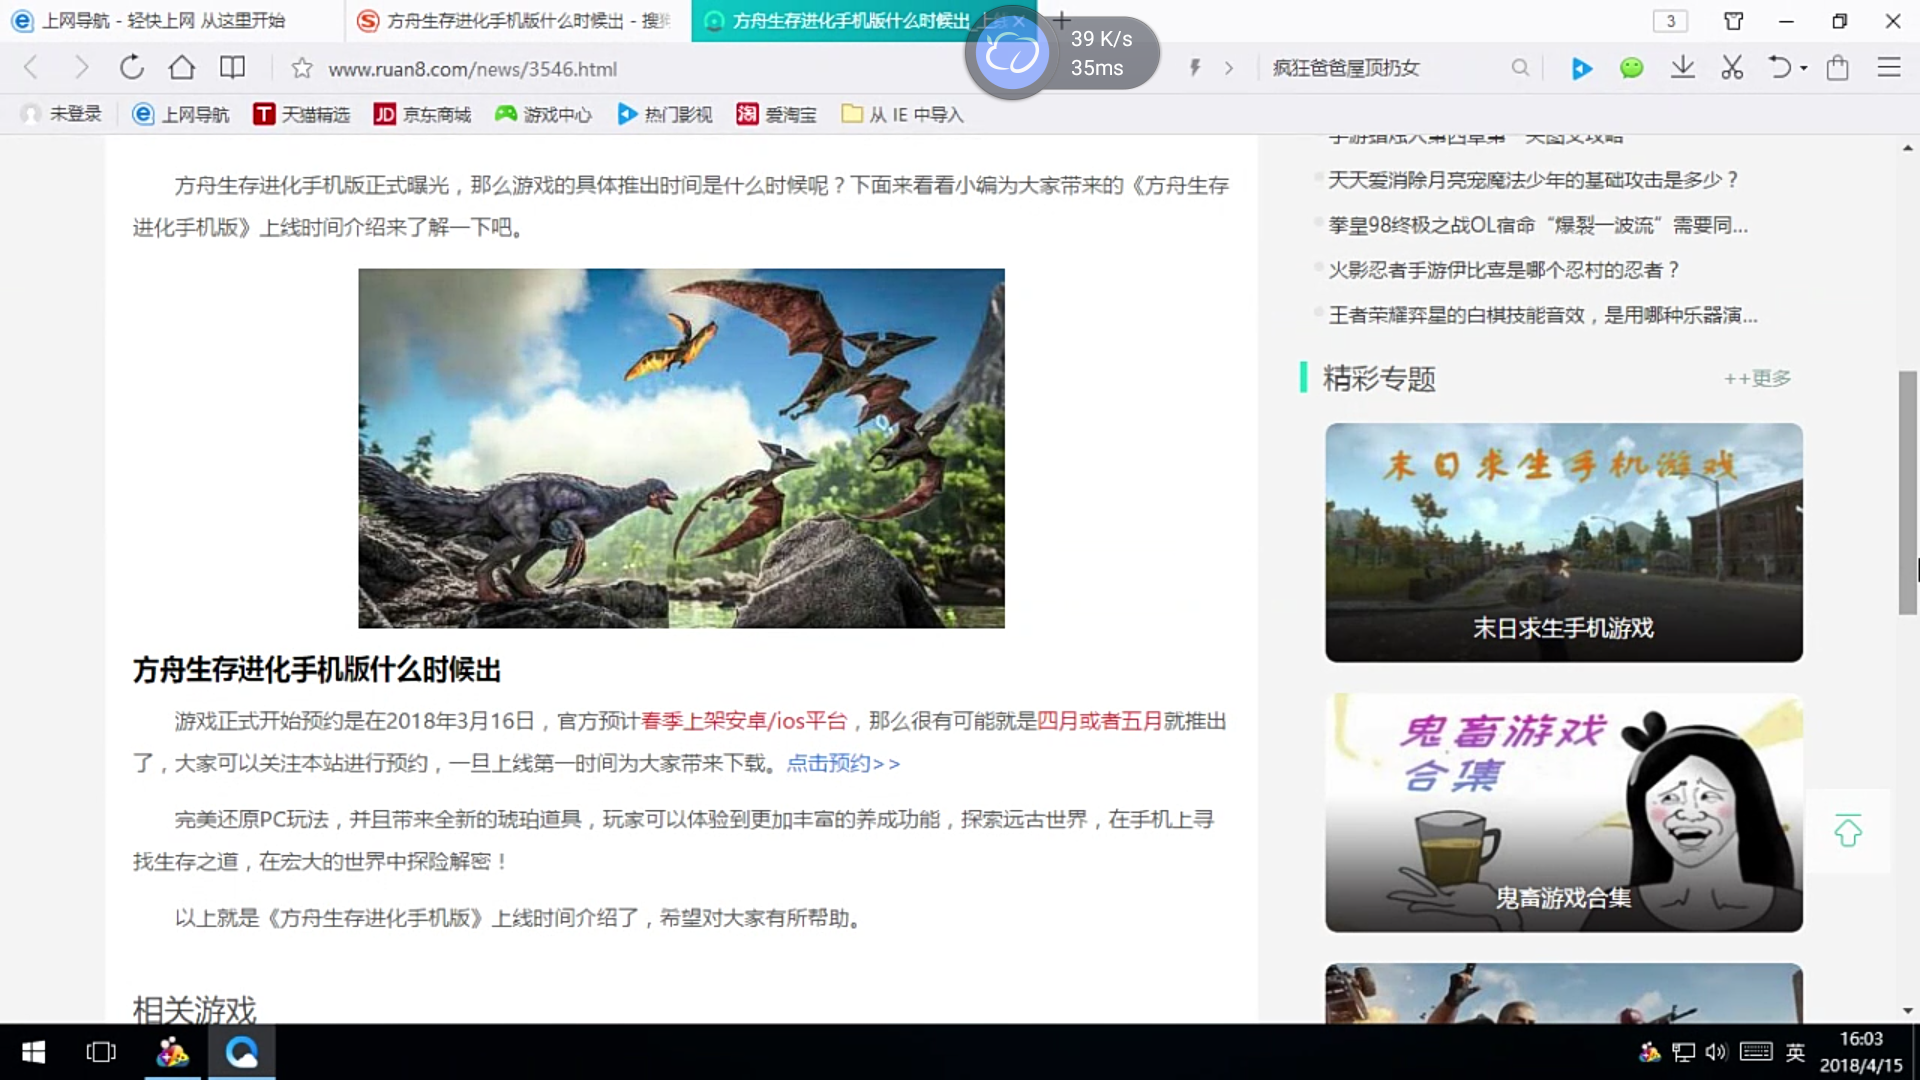Screen dimensions: 1920x1080
Task: Open the 热门影视 bookmark
Action: tap(664, 114)
